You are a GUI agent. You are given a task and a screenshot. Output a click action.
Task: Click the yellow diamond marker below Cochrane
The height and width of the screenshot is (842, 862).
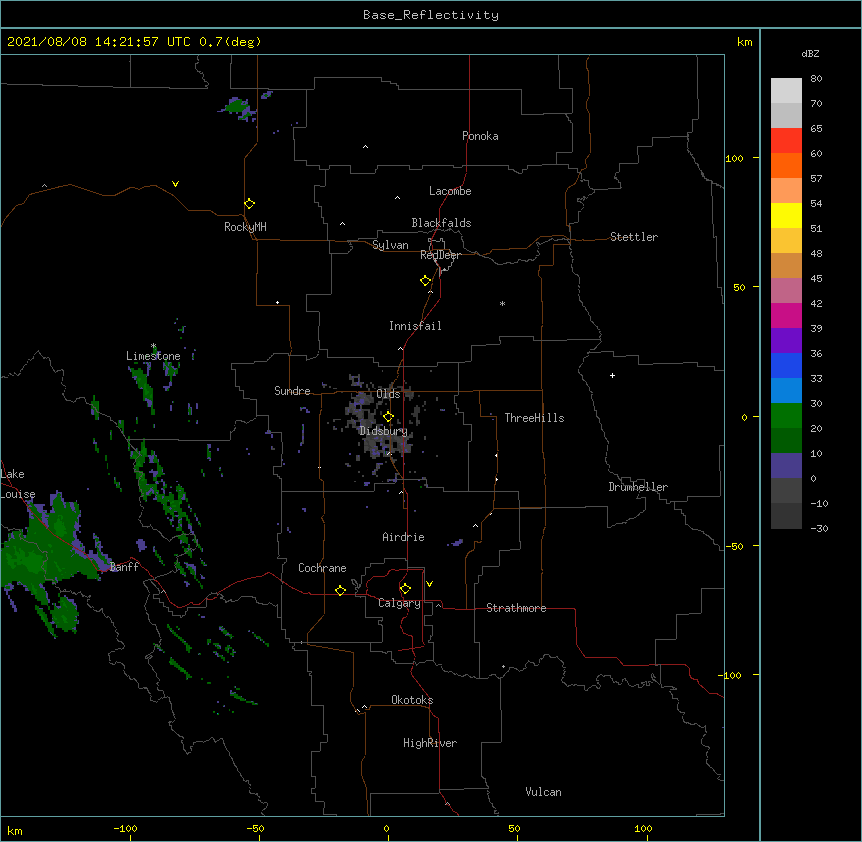pyautogui.click(x=340, y=590)
